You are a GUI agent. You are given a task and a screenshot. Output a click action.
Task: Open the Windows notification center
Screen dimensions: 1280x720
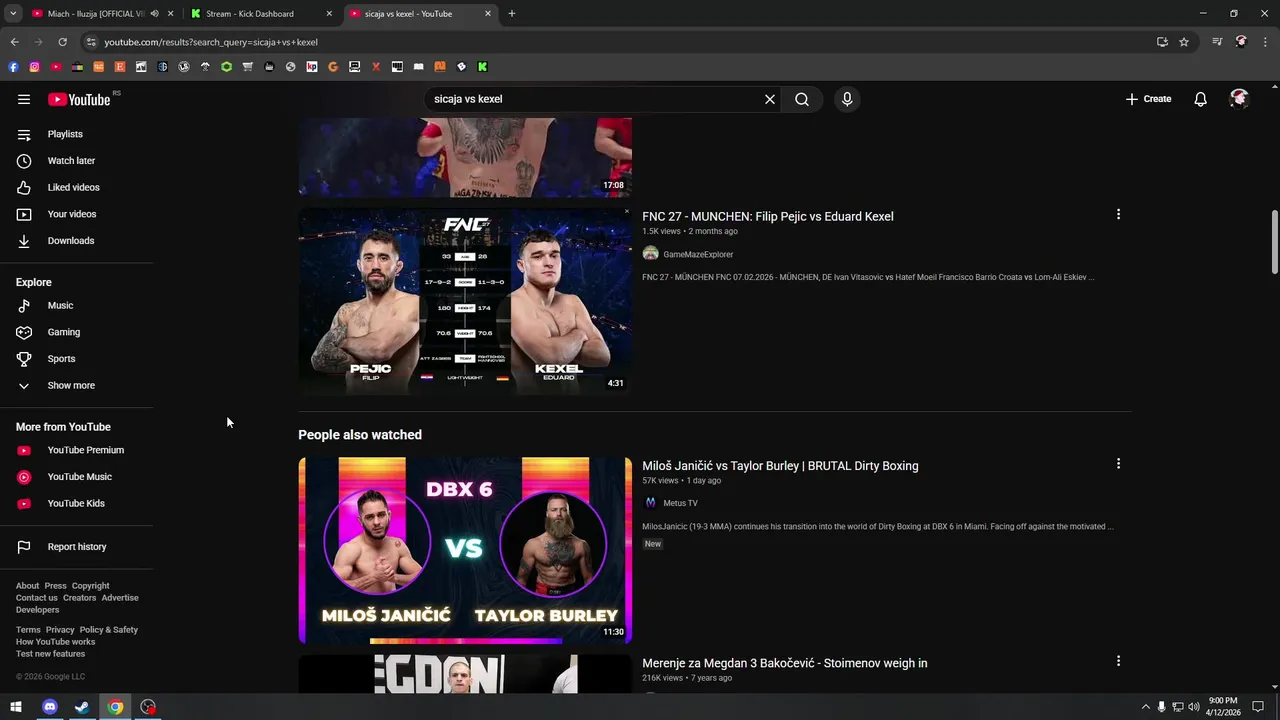(x=1258, y=707)
